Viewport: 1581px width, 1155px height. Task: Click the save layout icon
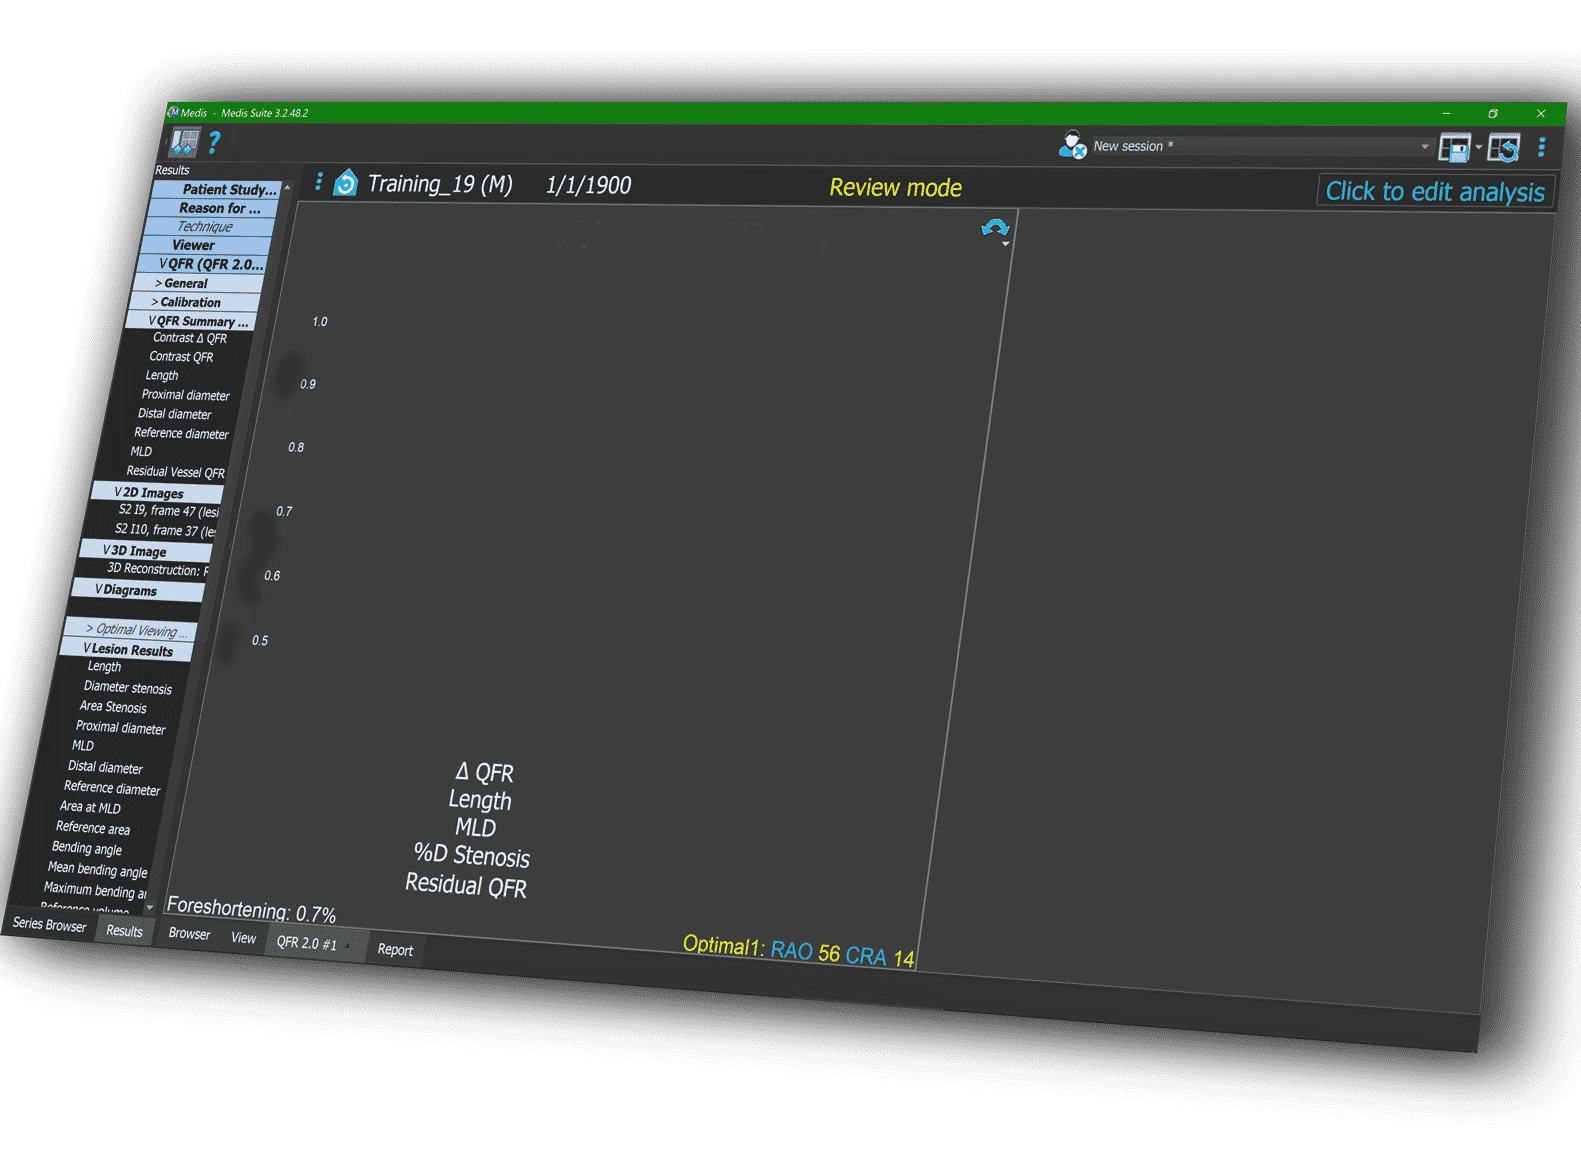coord(1454,149)
